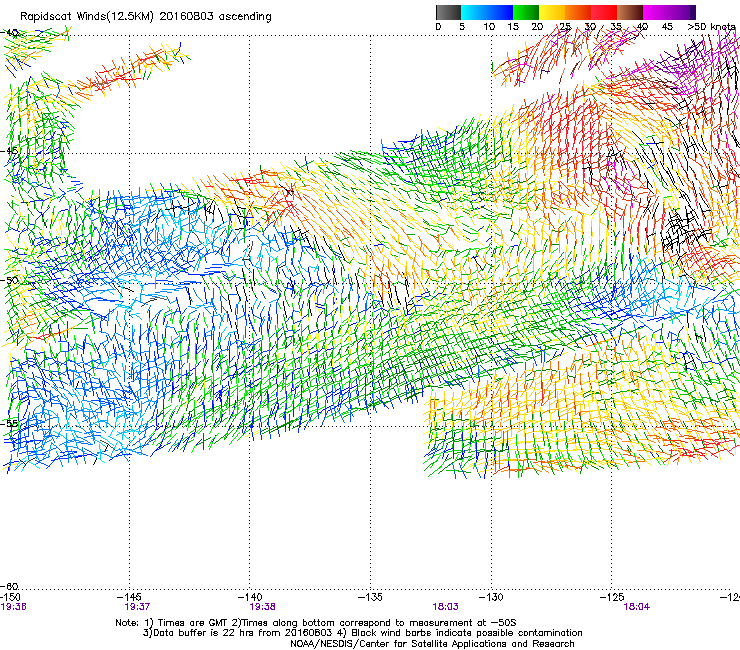
Task: Click the '18:03' measurement time label
Action: 445,607
